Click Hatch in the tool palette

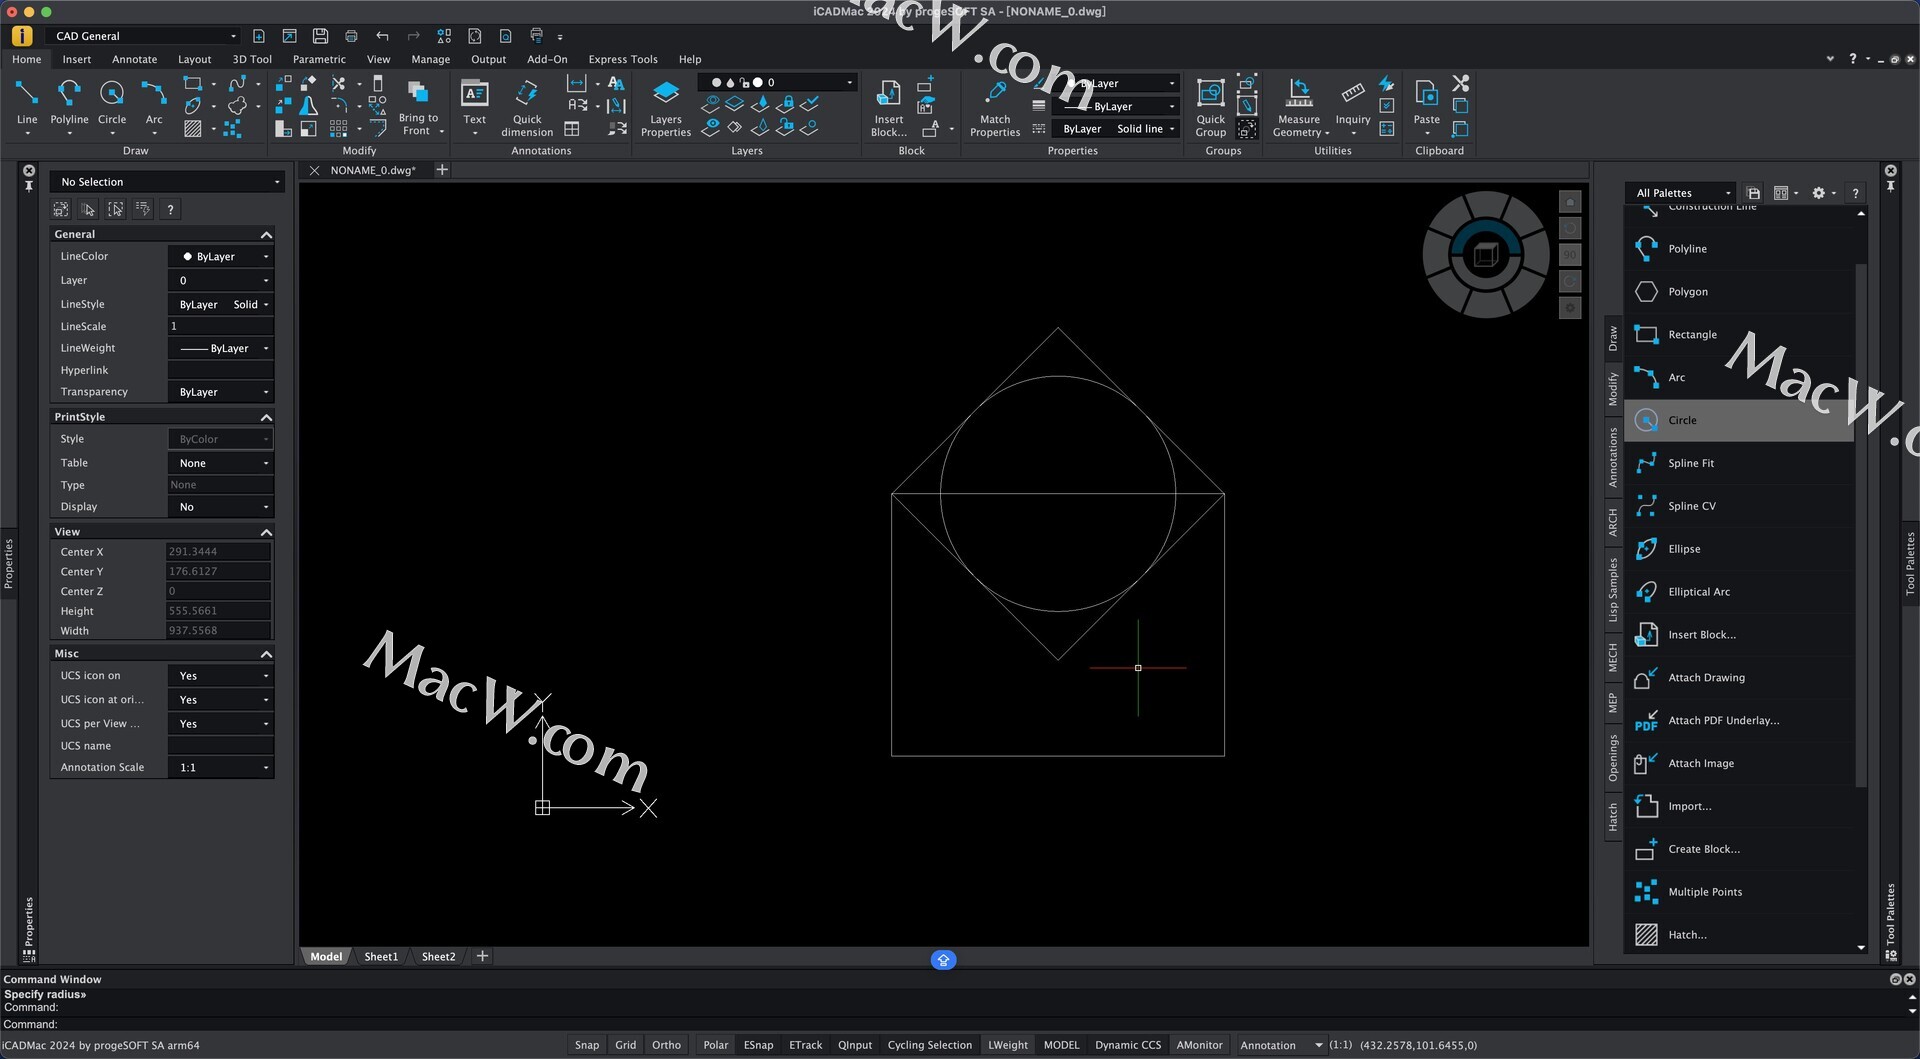pyautogui.click(x=1738, y=935)
